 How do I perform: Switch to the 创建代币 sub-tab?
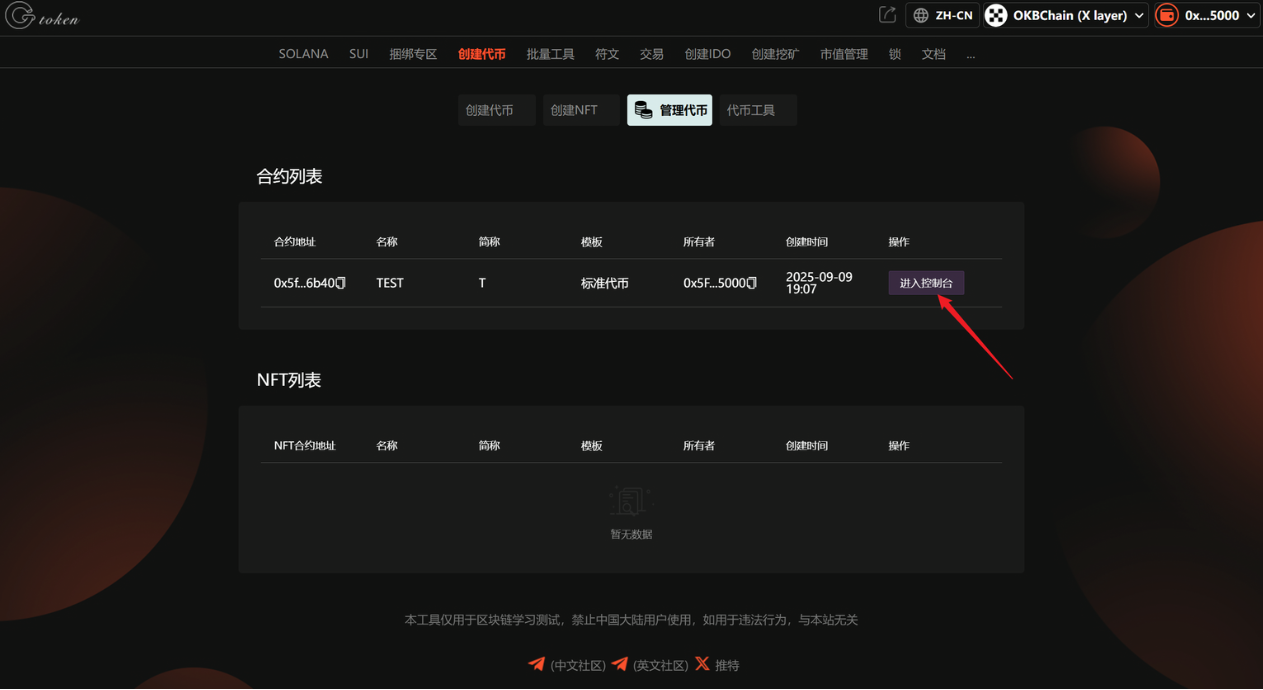496,110
